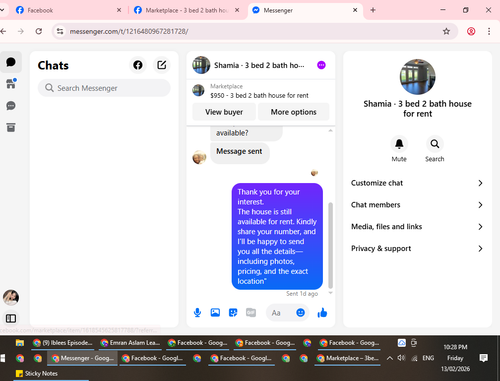
Task: Open a new browser tab
Action: click(x=373, y=10)
